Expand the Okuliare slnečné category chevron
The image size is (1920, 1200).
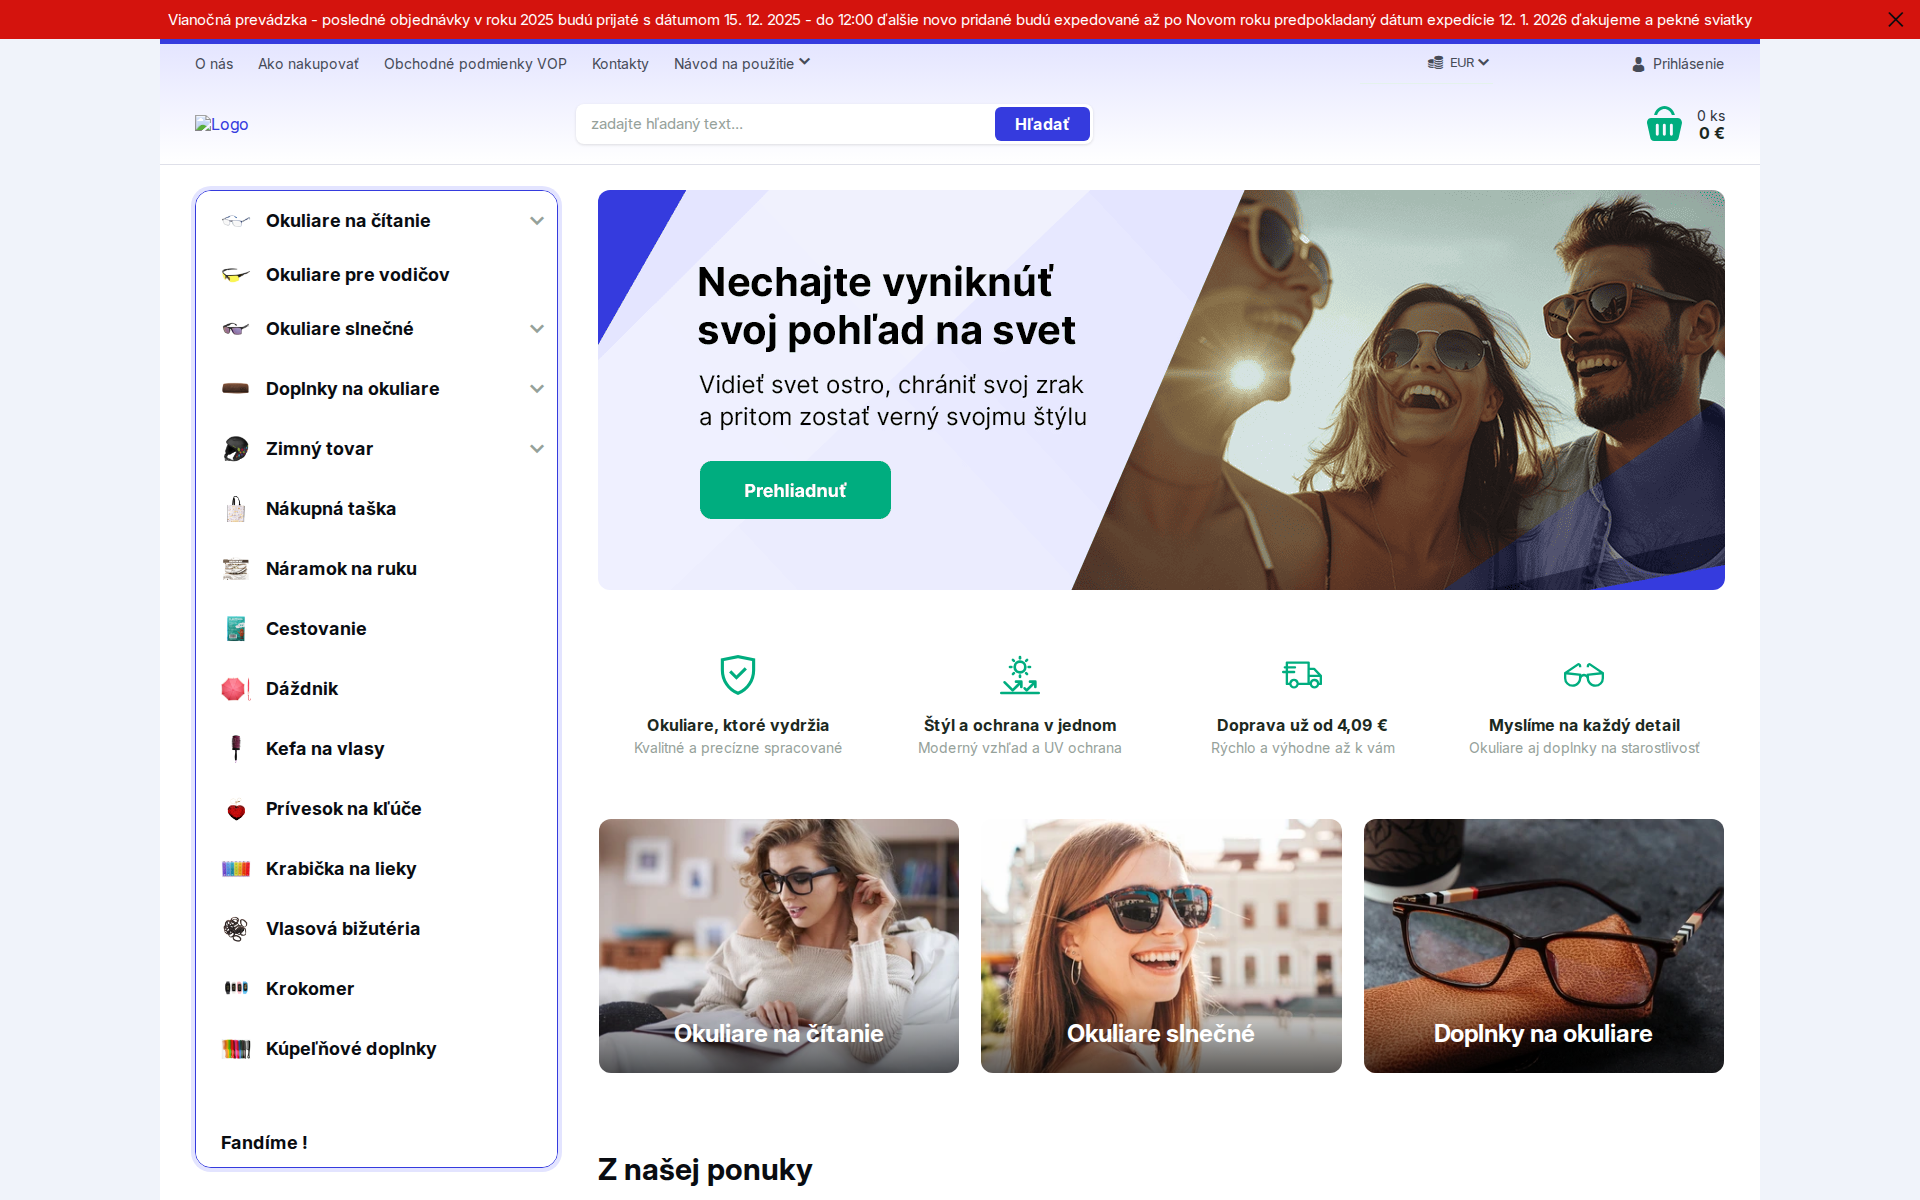click(537, 328)
